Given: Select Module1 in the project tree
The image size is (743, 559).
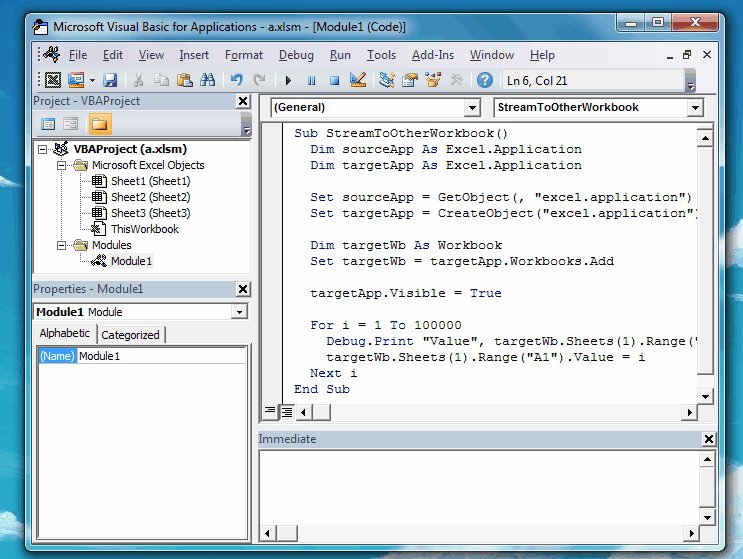Looking at the screenshot, I should point(131,261).
